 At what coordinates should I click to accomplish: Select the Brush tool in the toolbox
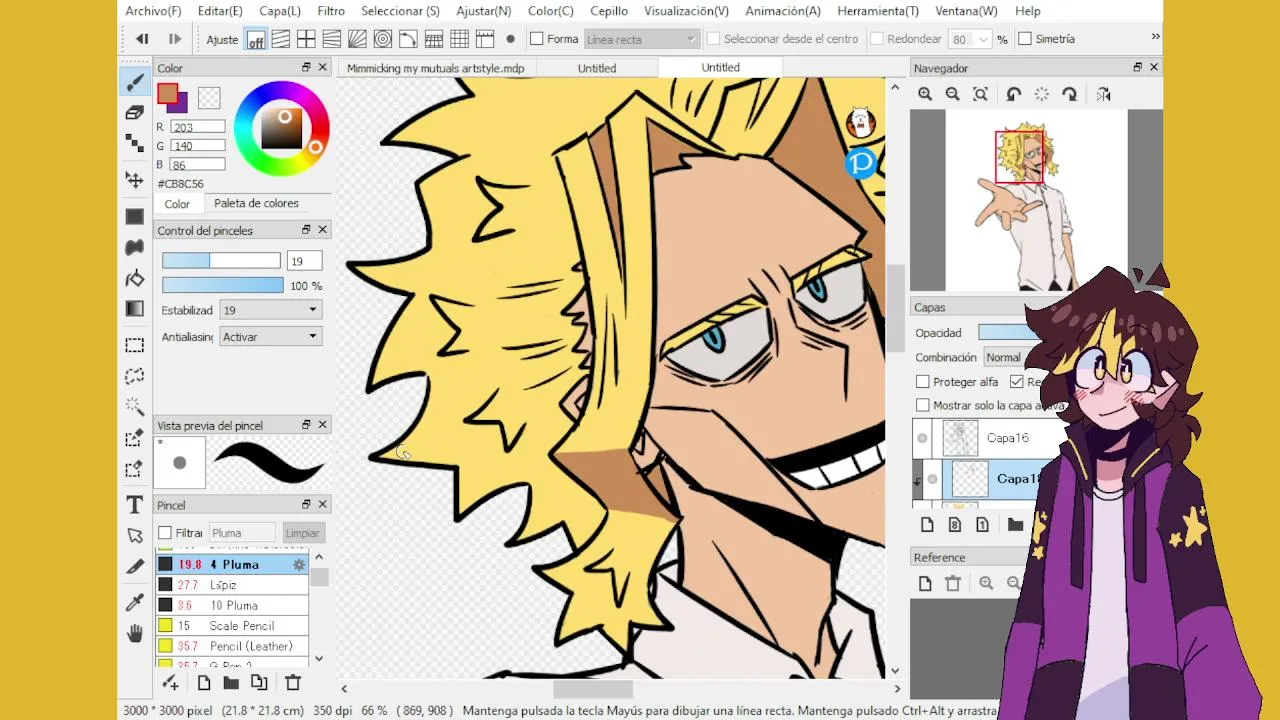click(135, 81)
